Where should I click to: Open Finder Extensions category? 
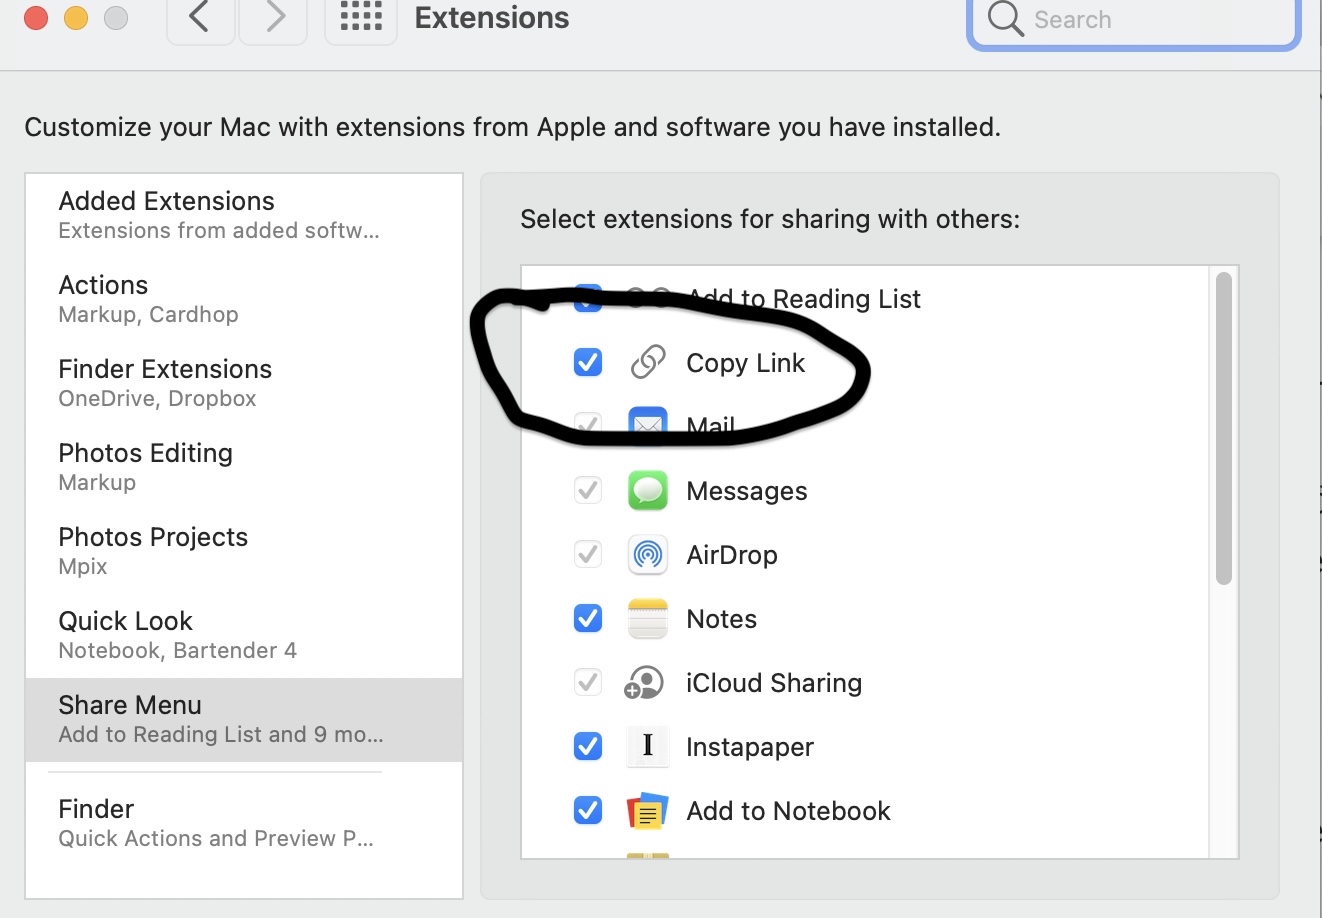tap(244, 383)
